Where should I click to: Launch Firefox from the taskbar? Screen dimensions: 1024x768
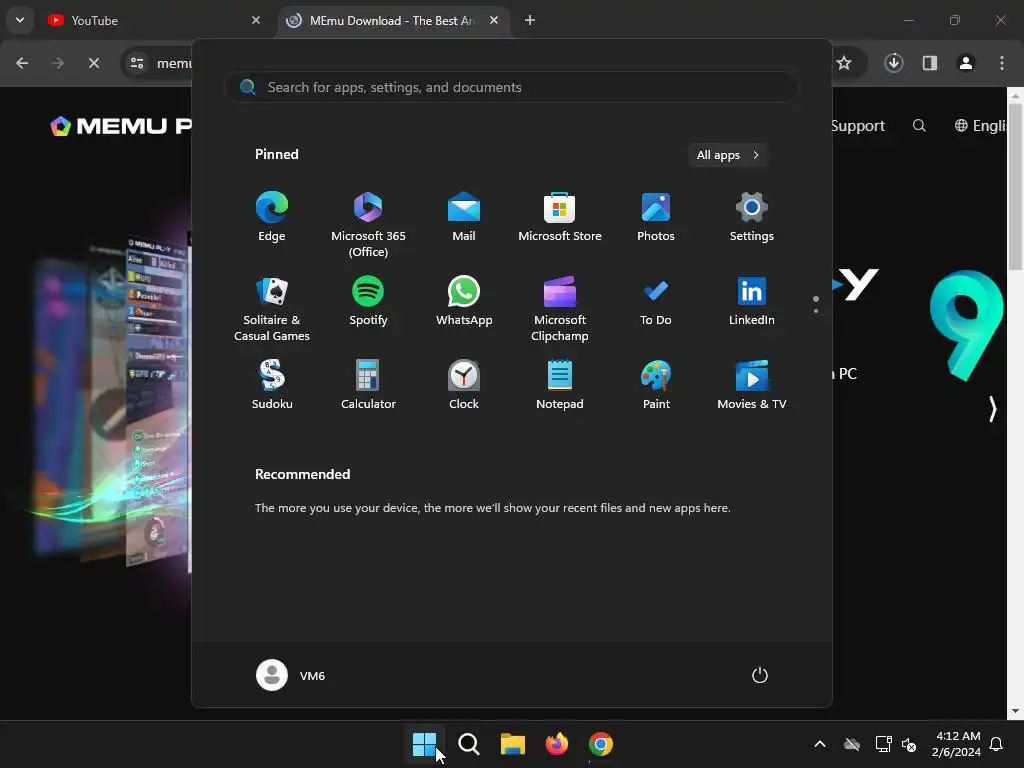[x=556, y=743]
